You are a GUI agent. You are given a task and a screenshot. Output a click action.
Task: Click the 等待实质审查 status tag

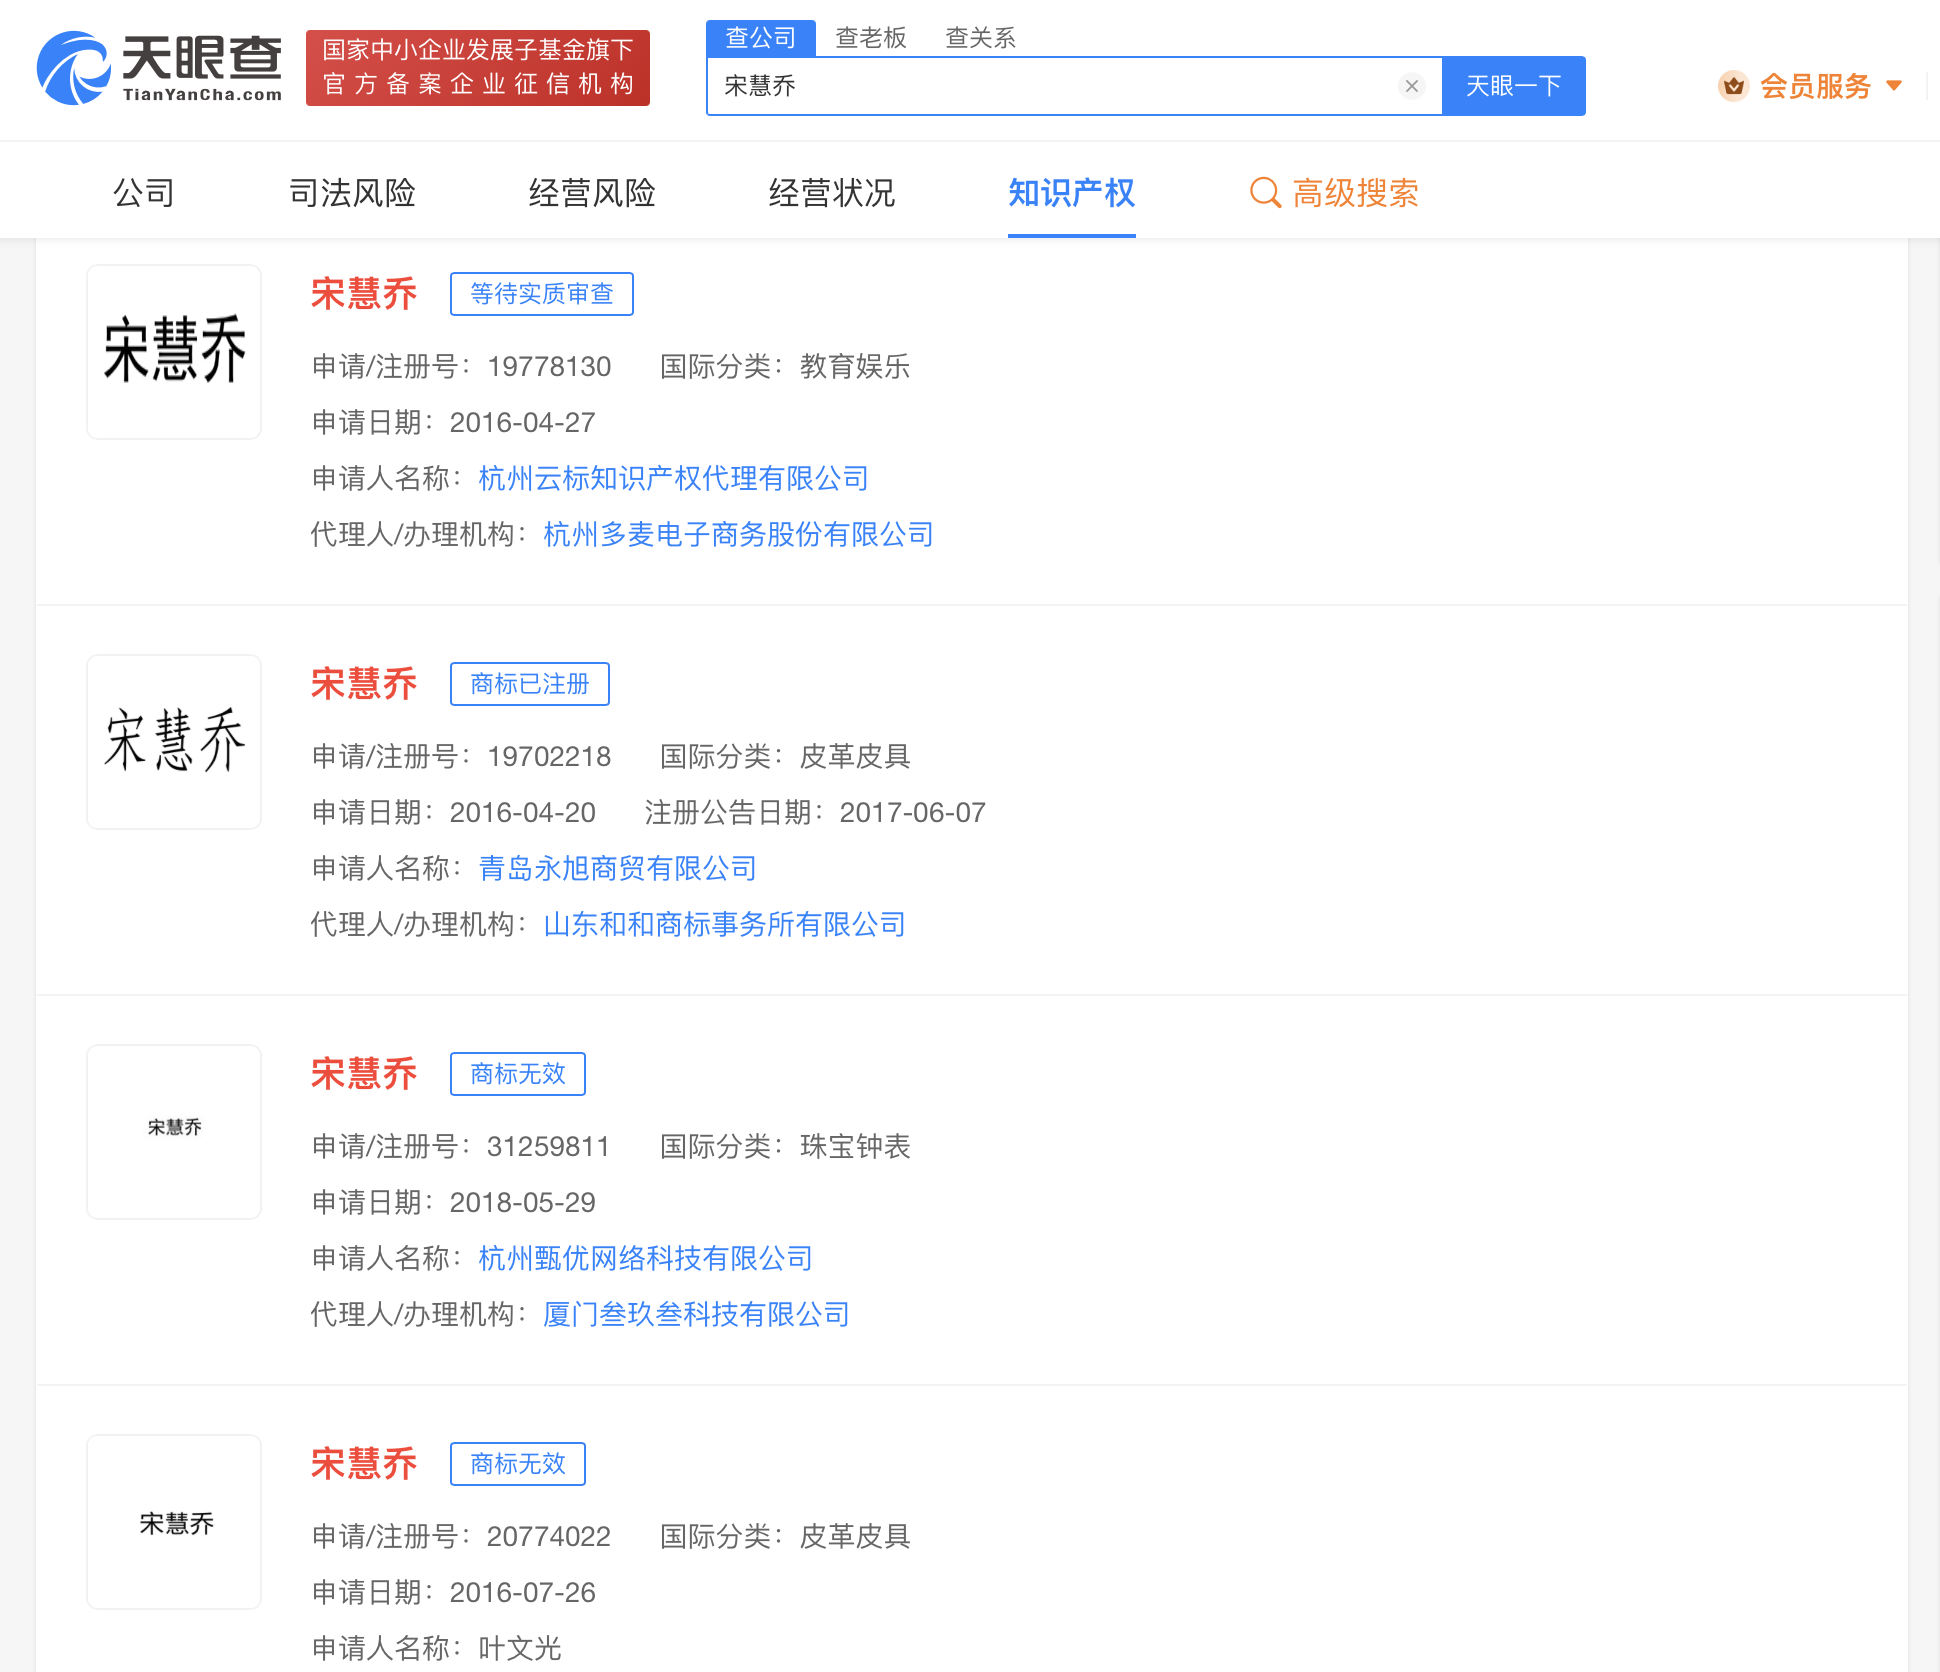(542, 294)
